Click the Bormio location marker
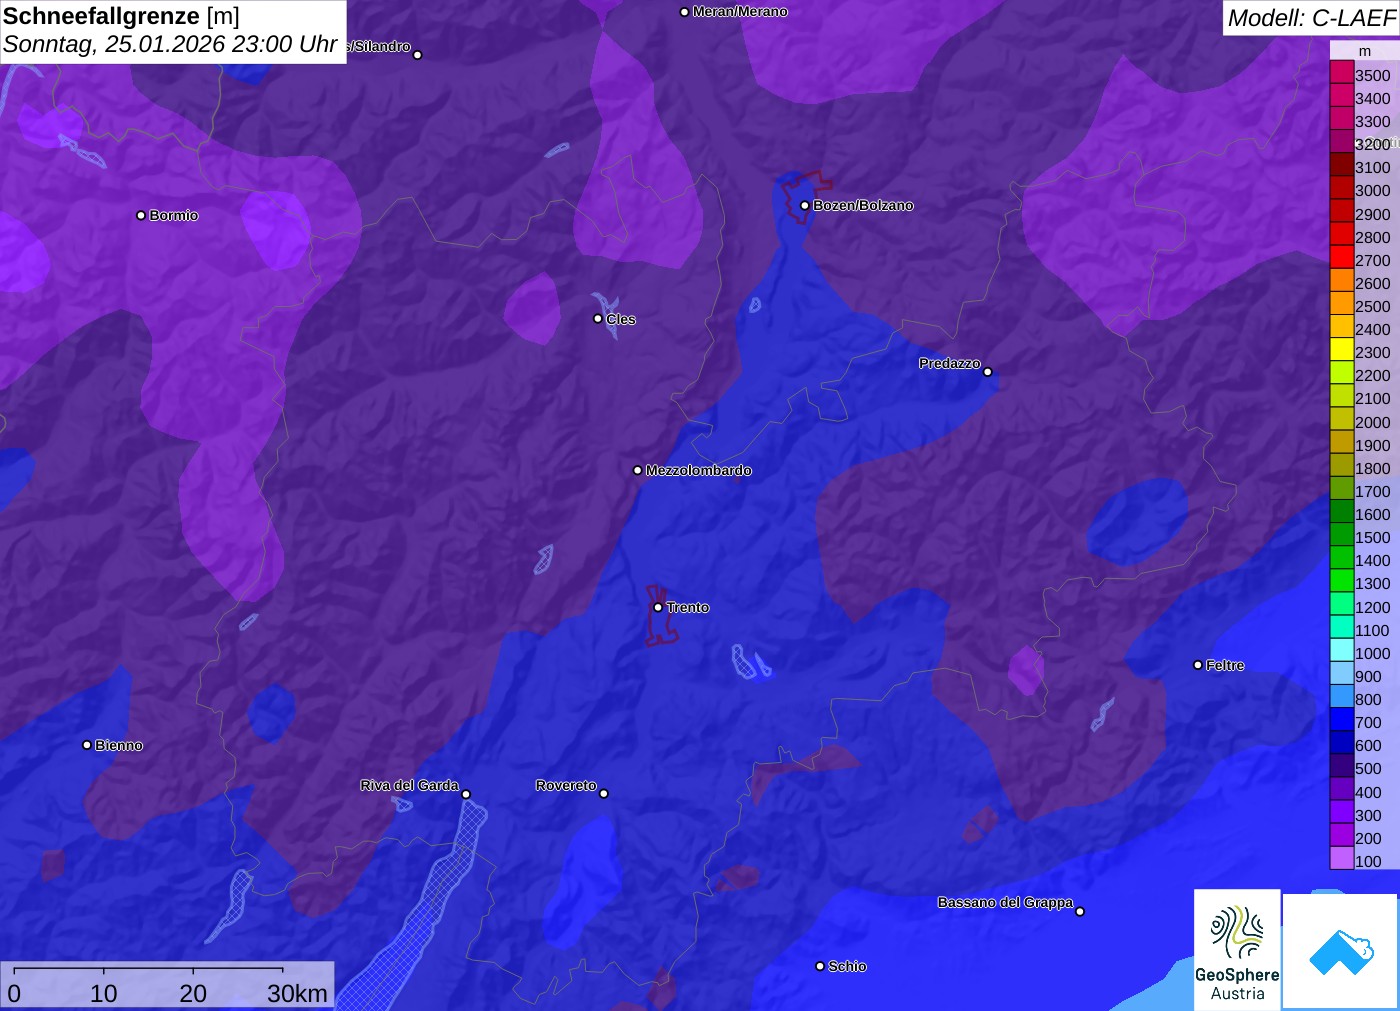Image resolution: width=1400 pixels, height=1011 pixels. tap(141, 216)
